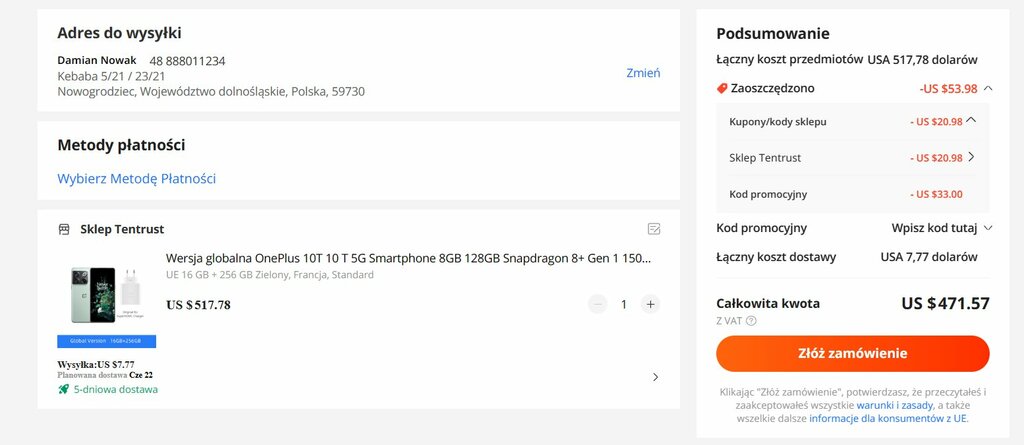
Task: Click the Tentrust store icon
Action: 64,229
